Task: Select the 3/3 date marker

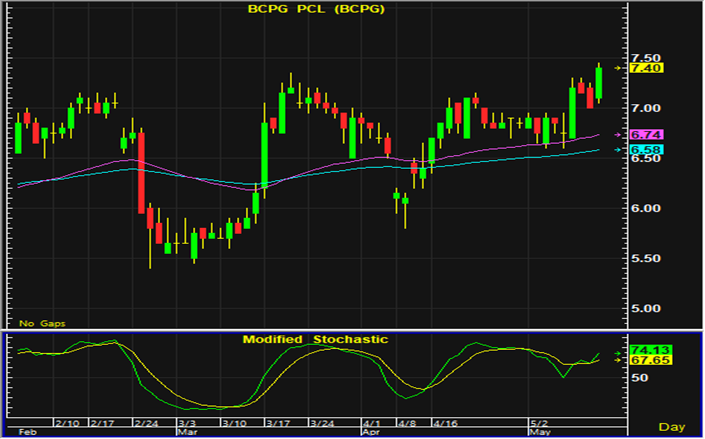Action: pyautogui.click(x=187, y=423)
